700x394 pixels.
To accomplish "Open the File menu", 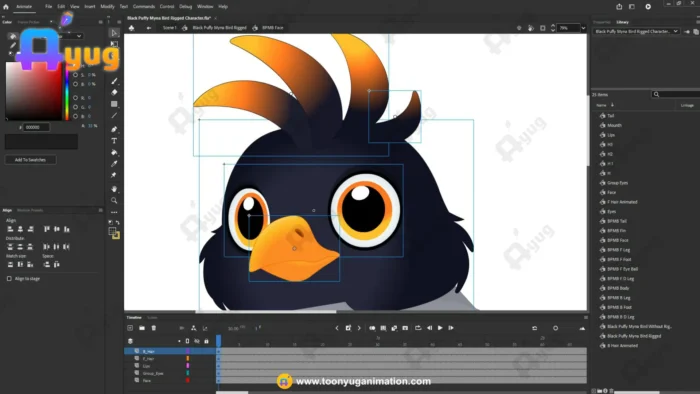I will pyautogui.click(x=48, y=7).
